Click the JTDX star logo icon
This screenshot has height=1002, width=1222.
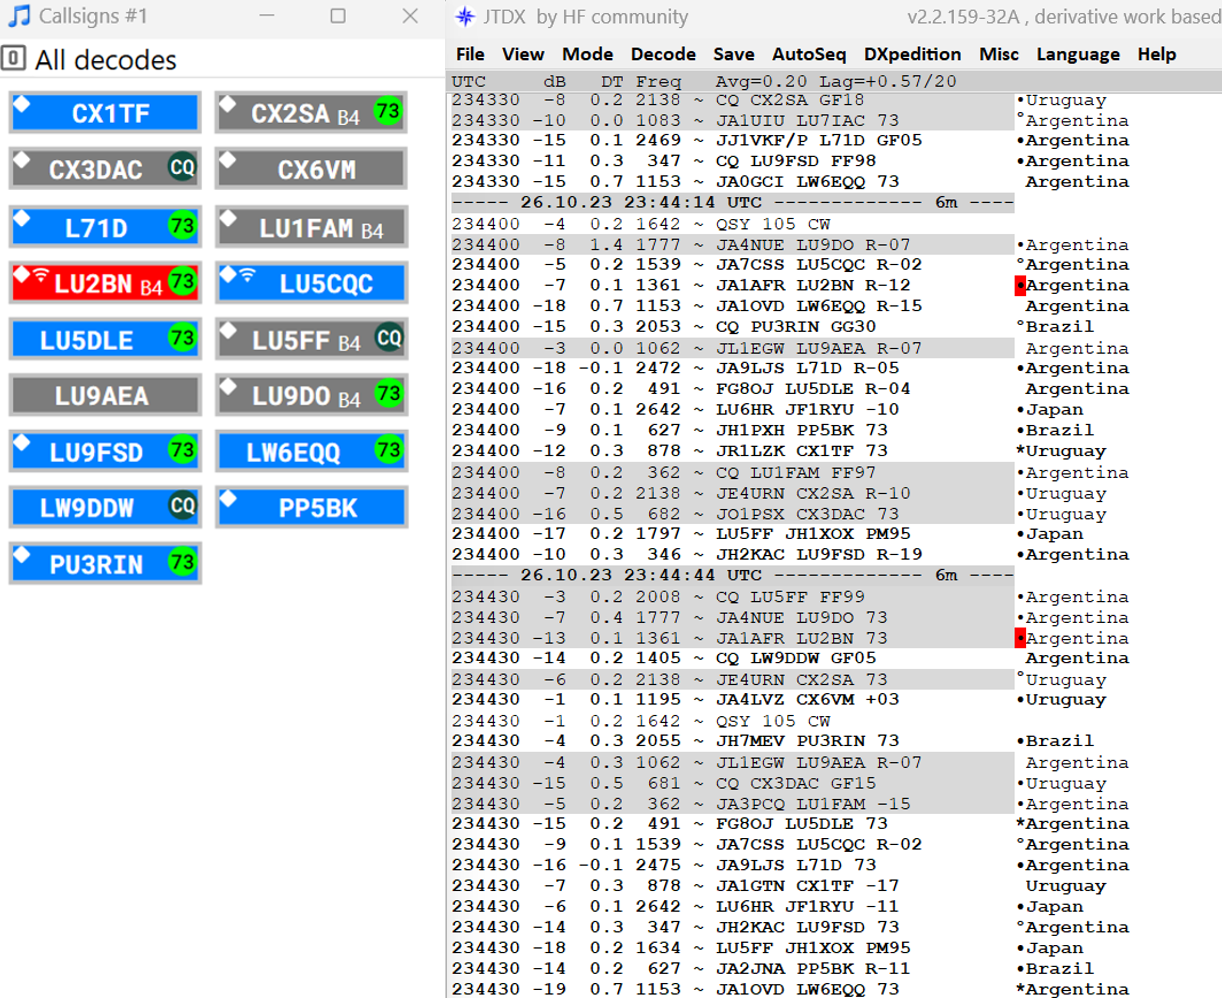[x=464, y=16]
